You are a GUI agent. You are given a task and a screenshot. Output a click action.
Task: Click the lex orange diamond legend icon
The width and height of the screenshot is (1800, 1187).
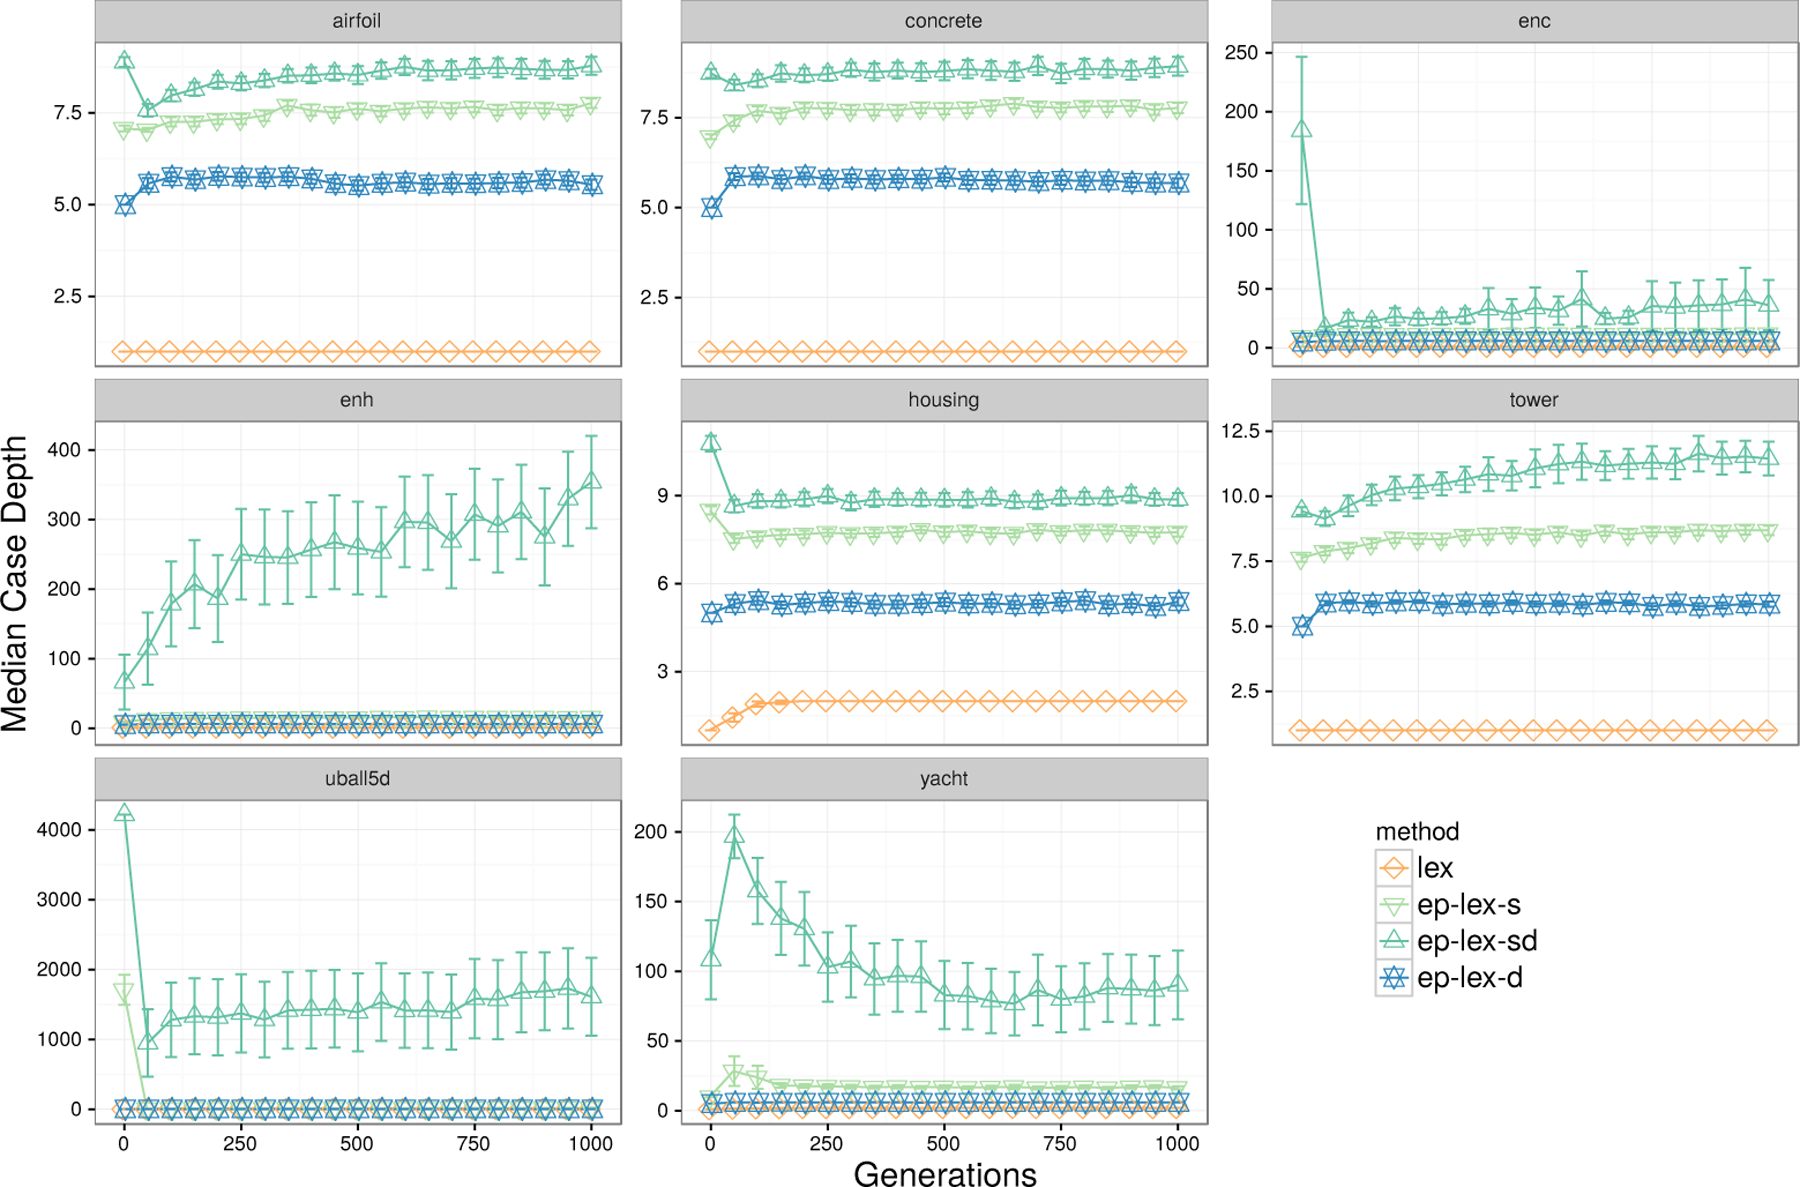pyautogui.click(x=1393, y=868)
